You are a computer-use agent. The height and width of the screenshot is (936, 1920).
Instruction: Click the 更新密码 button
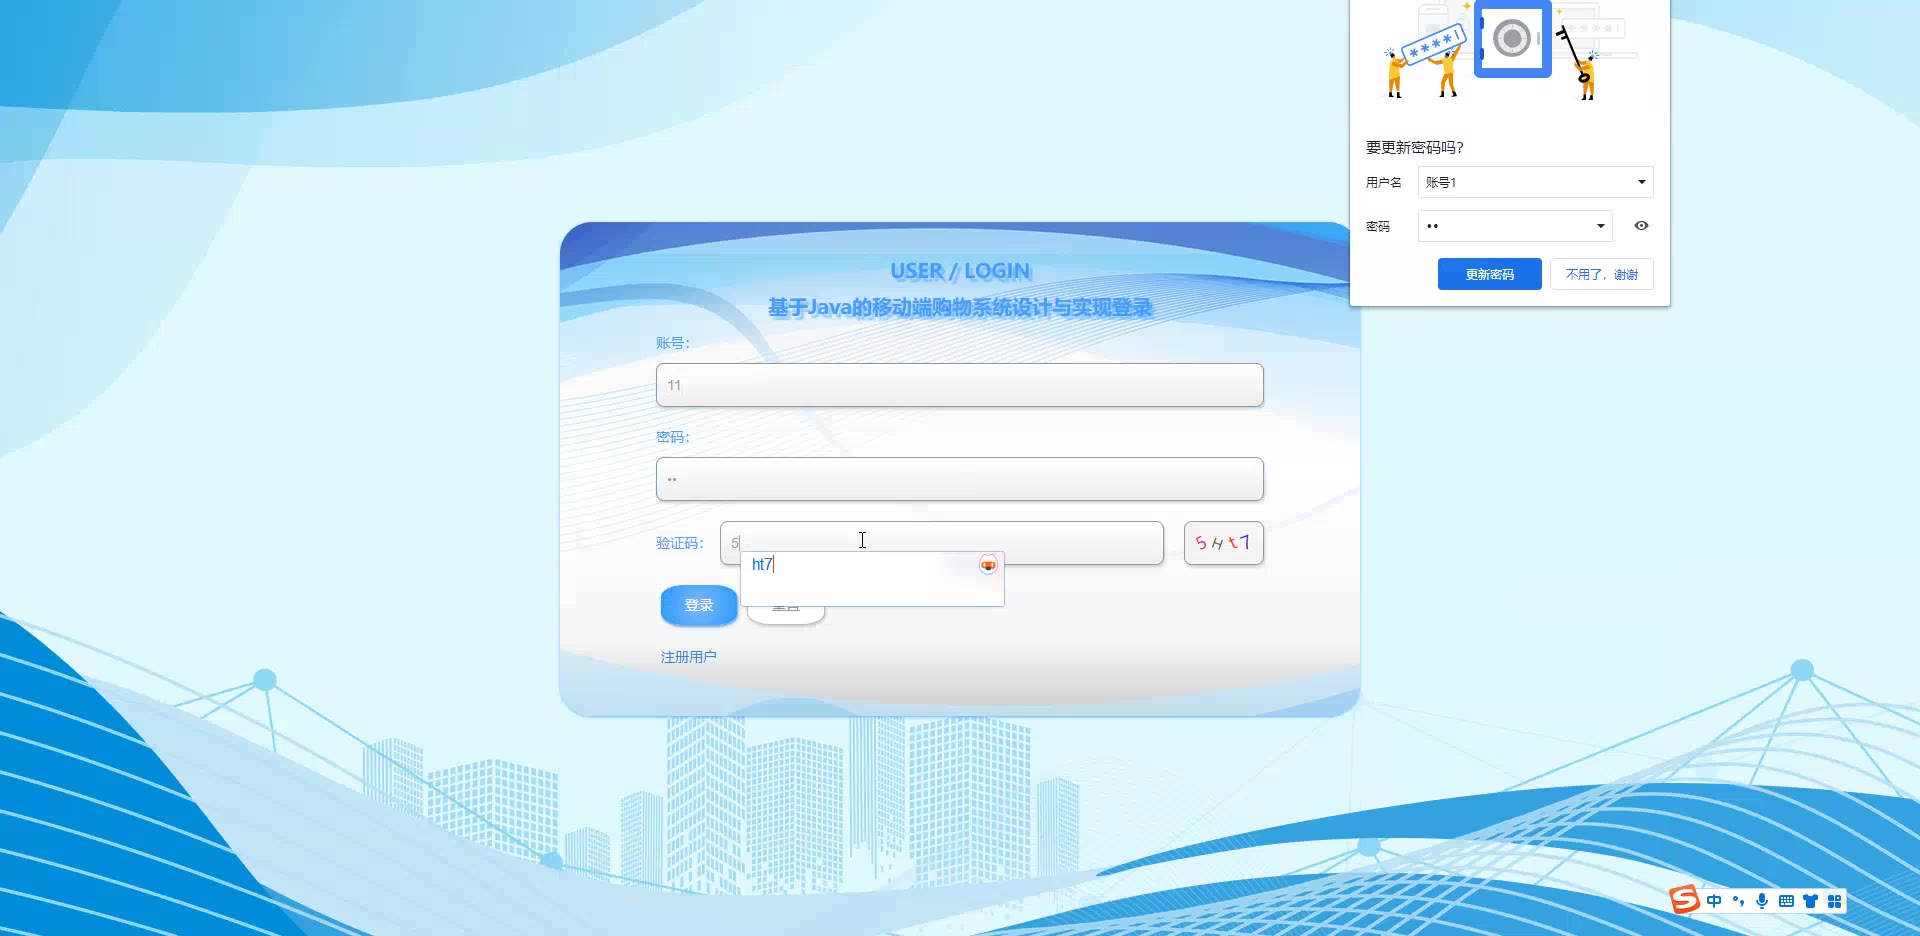tap(1489, 274)
